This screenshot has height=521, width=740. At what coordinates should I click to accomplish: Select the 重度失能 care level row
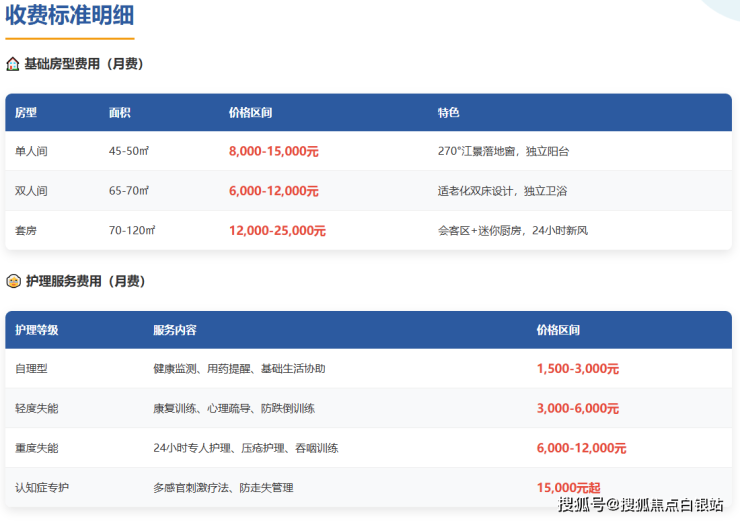point(36,448)
